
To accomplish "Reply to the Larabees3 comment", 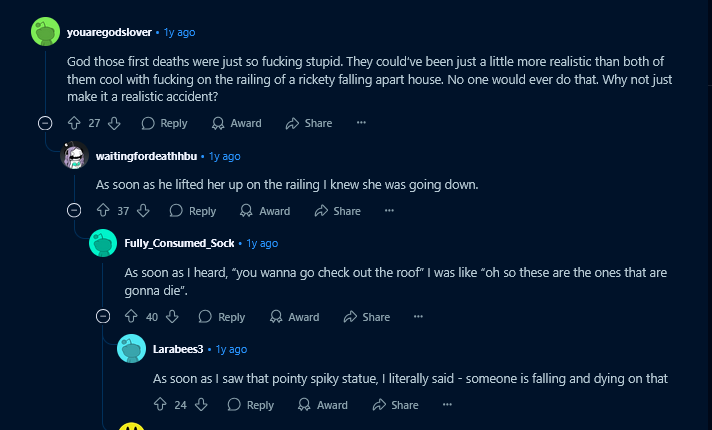I will tap(251, 405).
